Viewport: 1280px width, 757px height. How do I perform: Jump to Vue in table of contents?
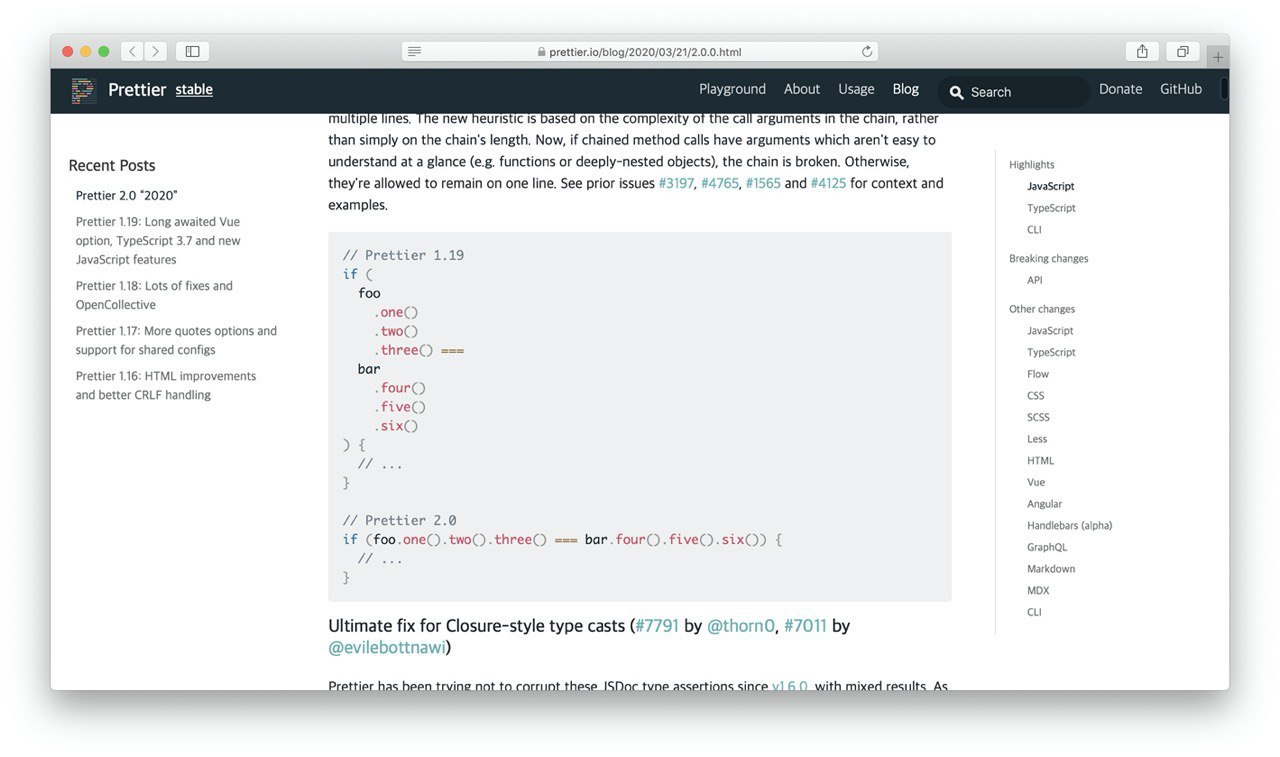click(1036, 483)
